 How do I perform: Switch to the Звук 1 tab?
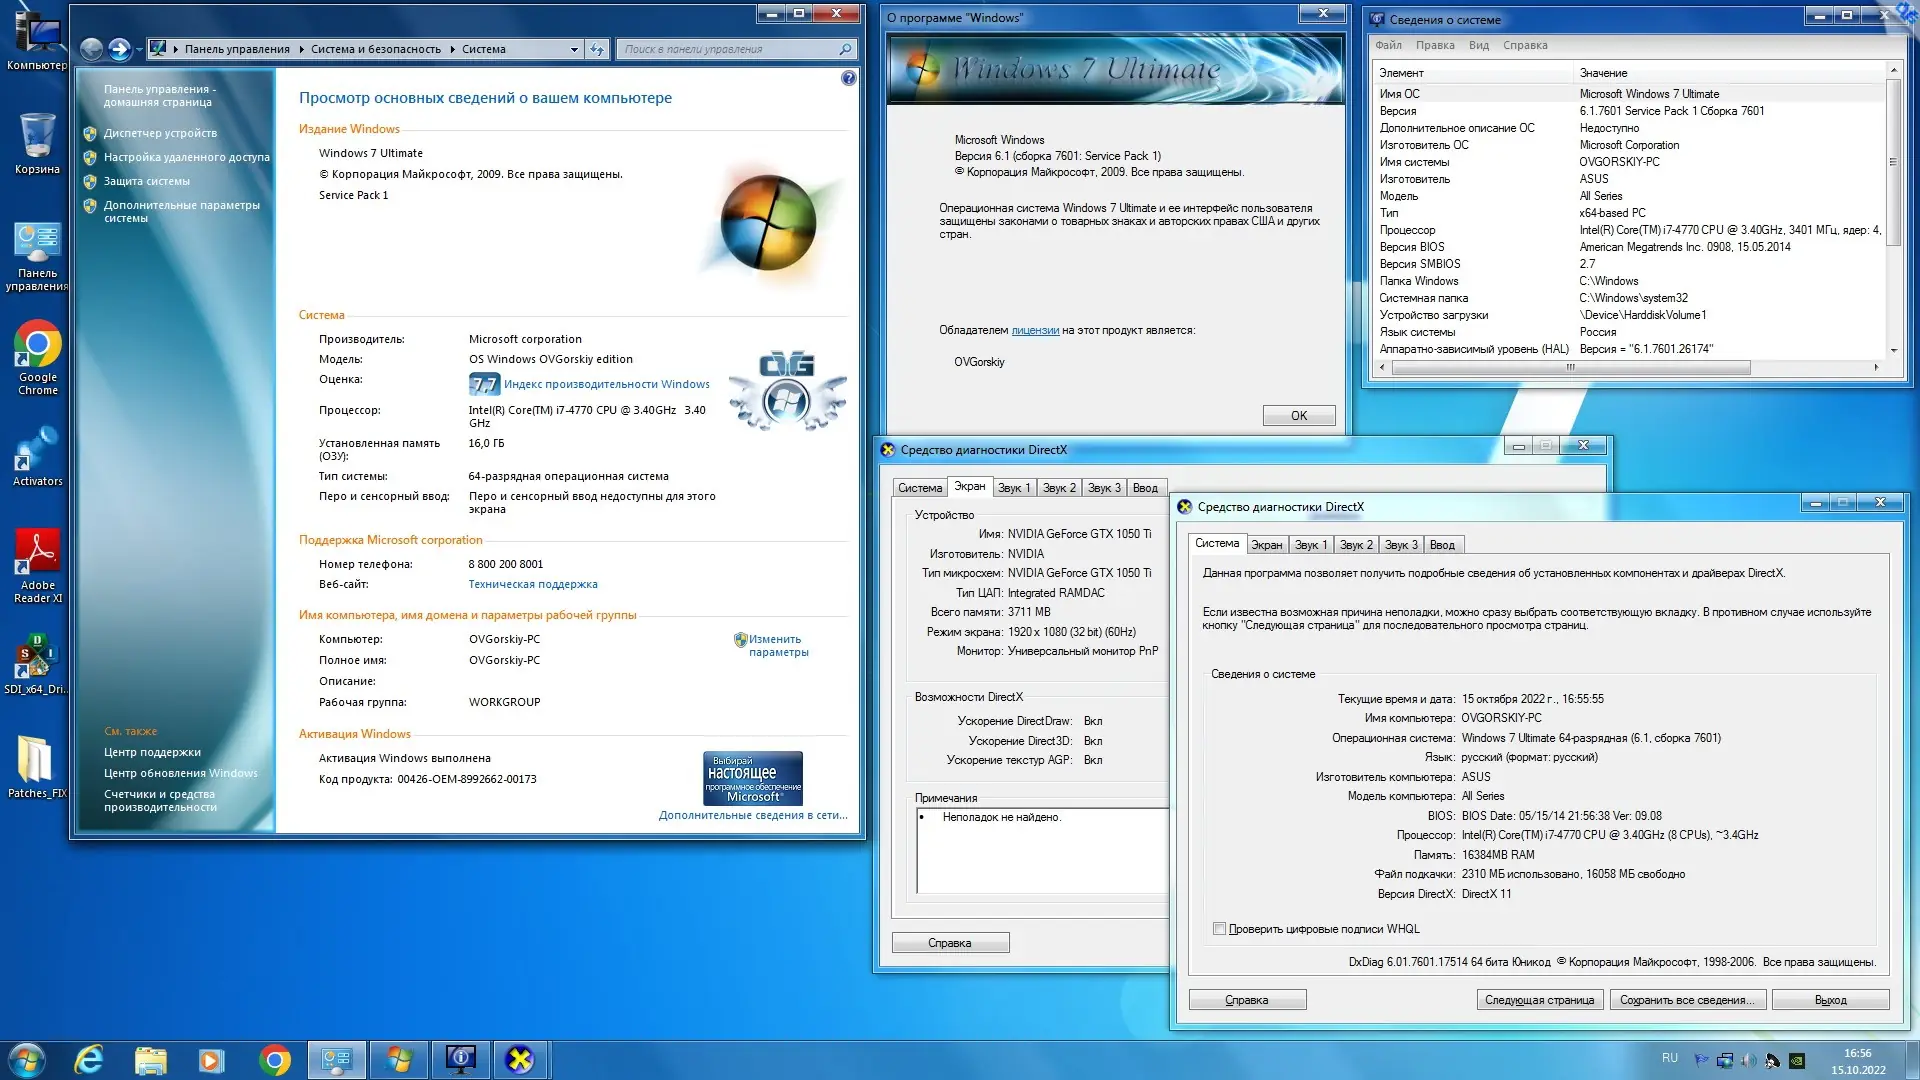(1310, 545)
